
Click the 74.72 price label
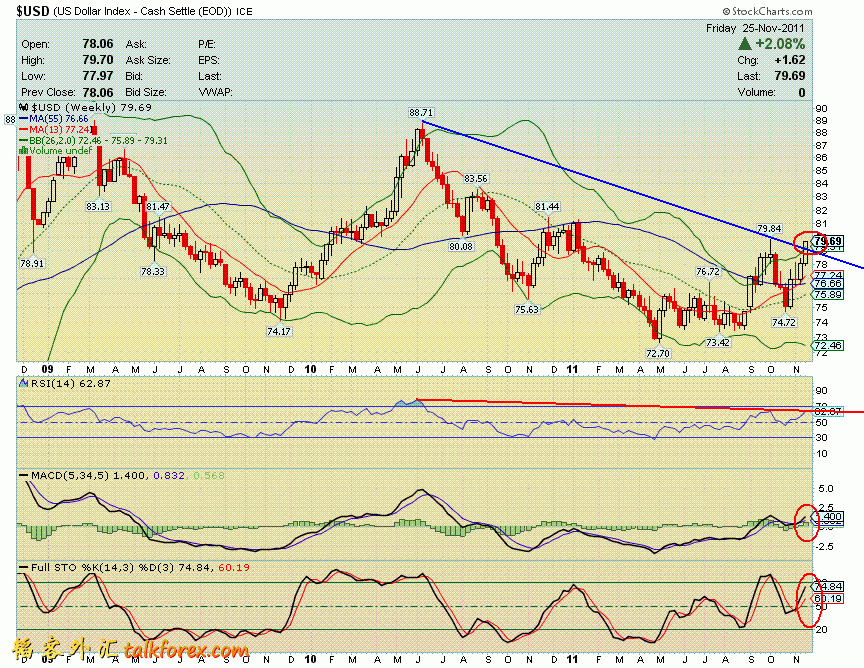click(784, 322)
